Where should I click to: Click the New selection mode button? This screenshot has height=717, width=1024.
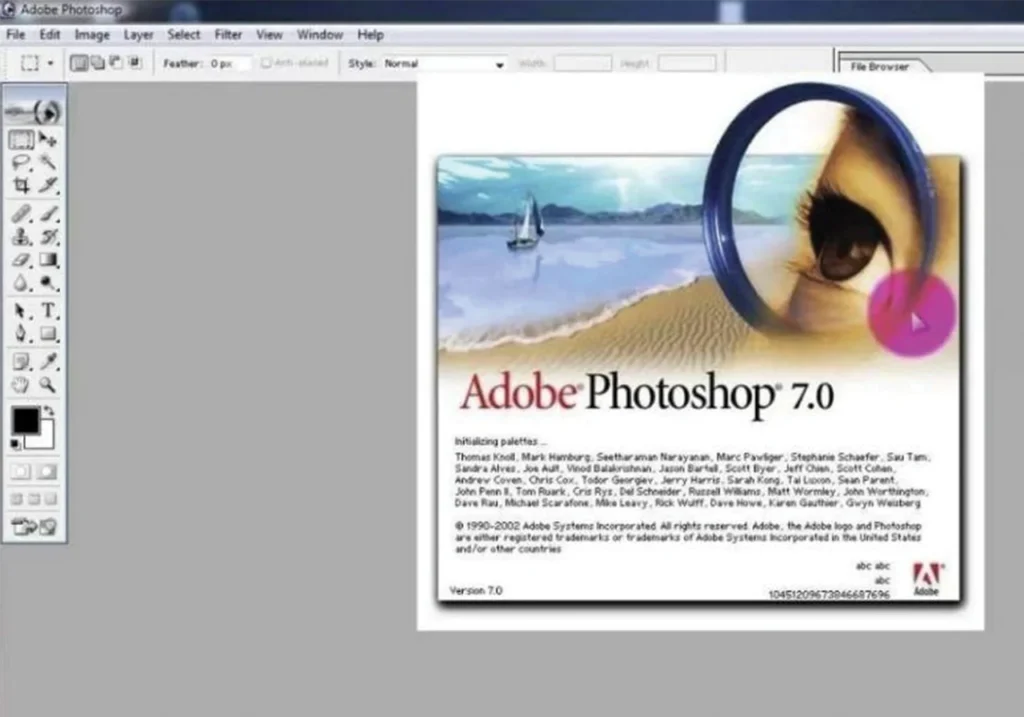[x=79, y=63]
